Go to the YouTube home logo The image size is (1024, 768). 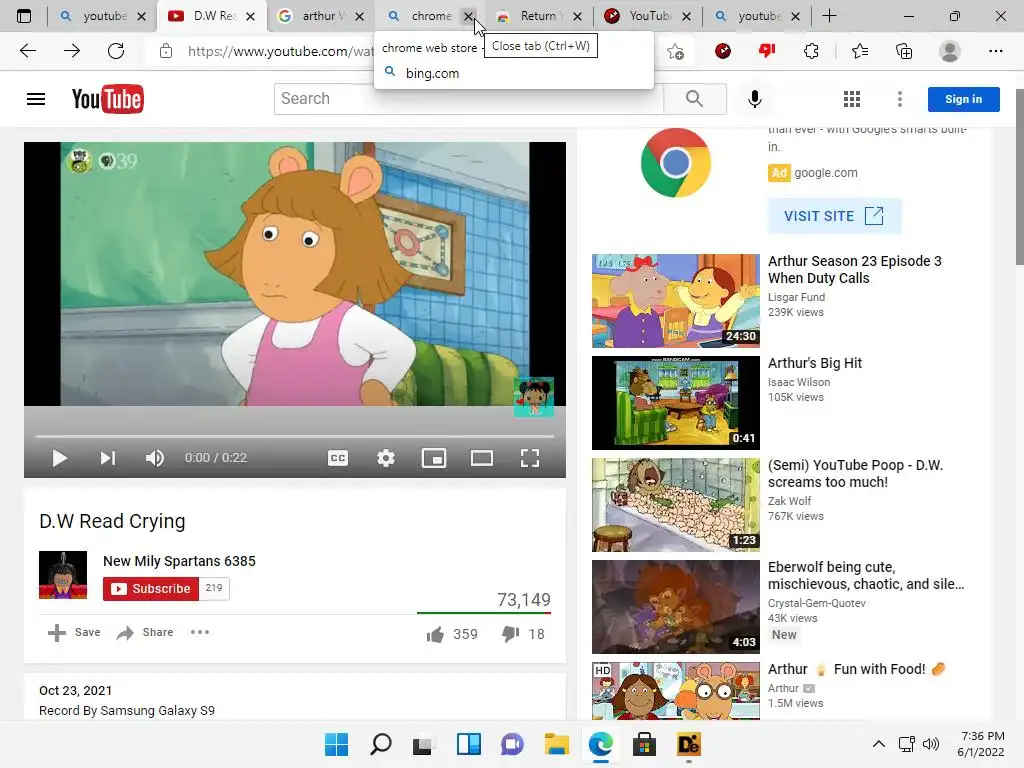click(108, 99)
